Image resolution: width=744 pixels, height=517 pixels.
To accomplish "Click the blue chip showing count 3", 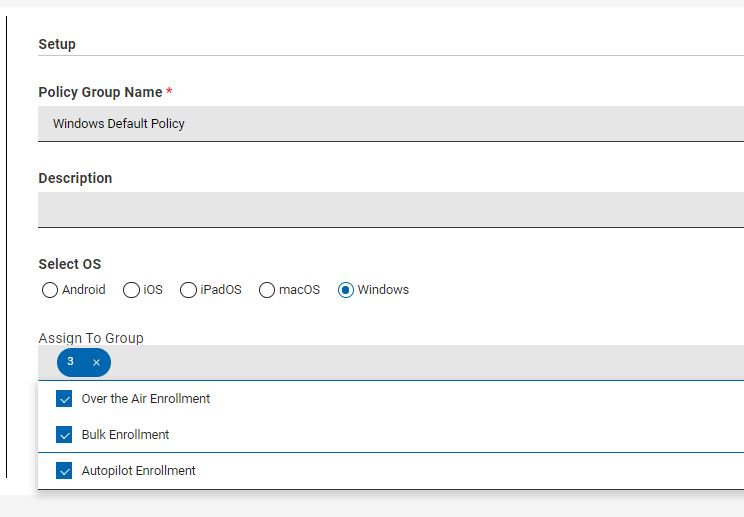I will point(84,362).
